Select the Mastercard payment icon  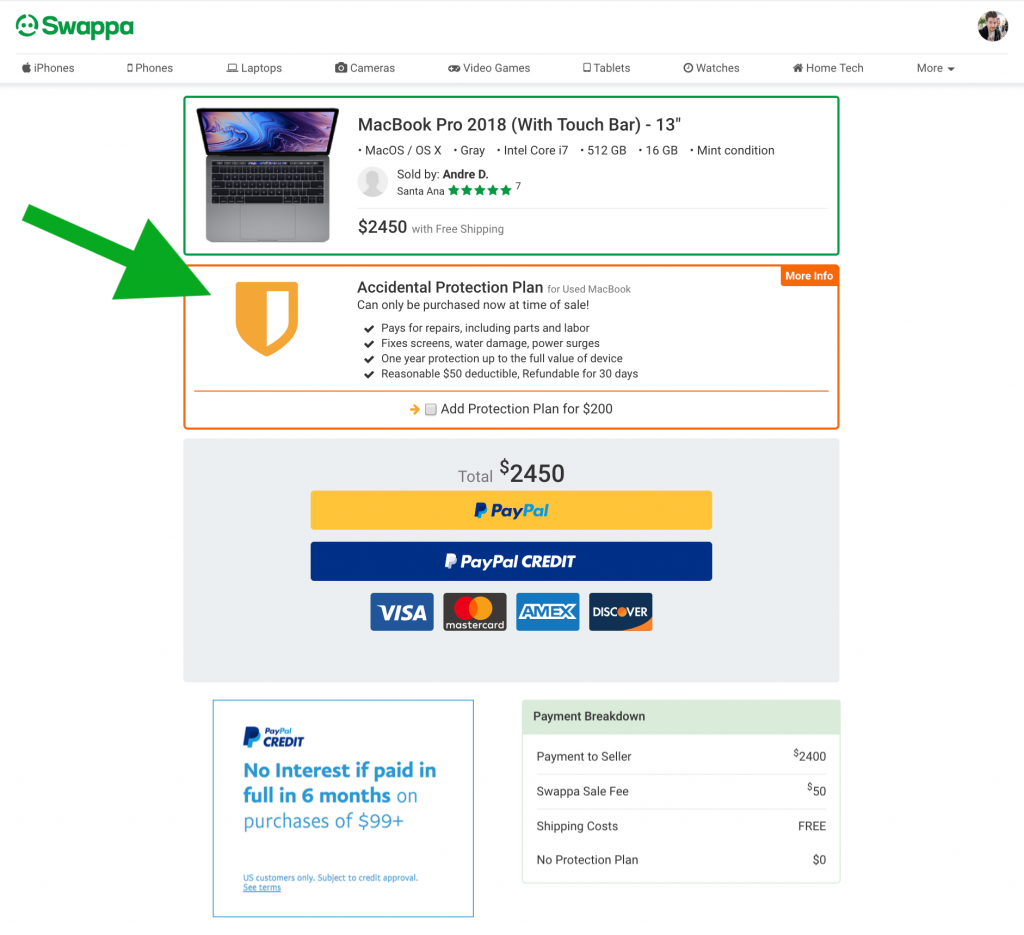coord(475,612)
